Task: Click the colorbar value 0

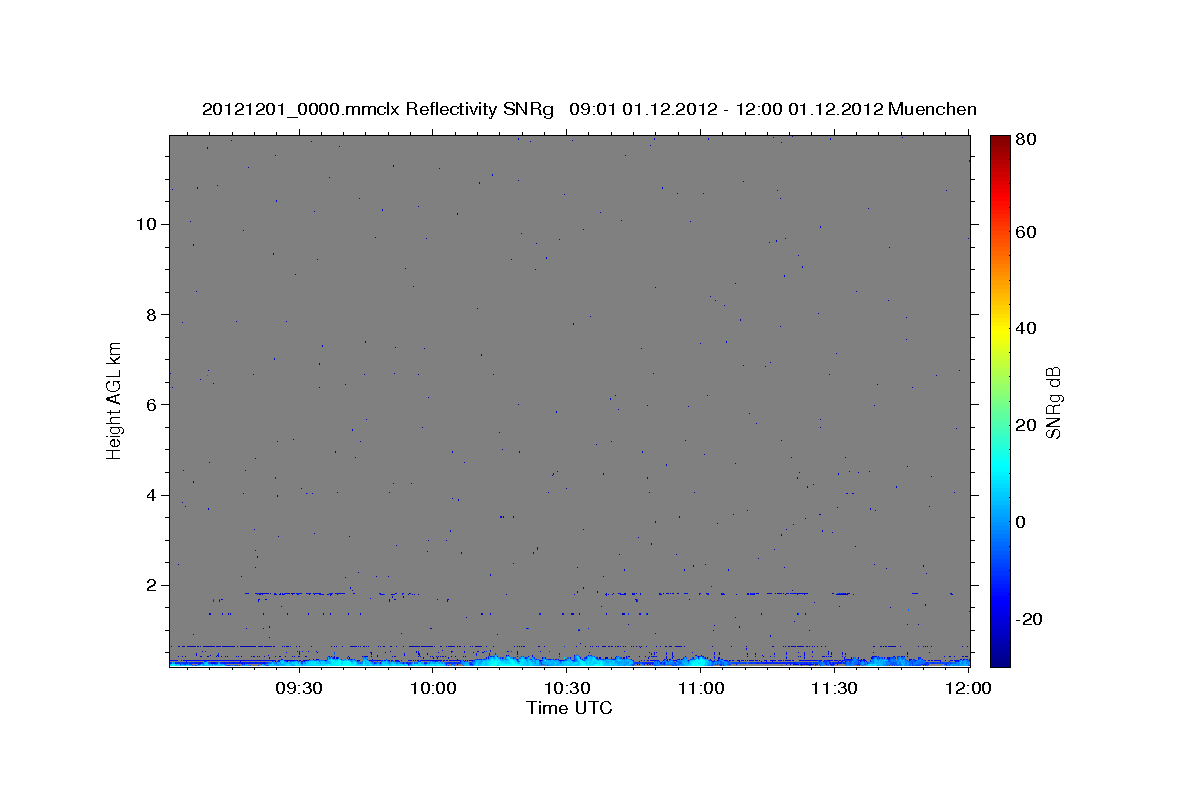Action: tap(1021, 522)
